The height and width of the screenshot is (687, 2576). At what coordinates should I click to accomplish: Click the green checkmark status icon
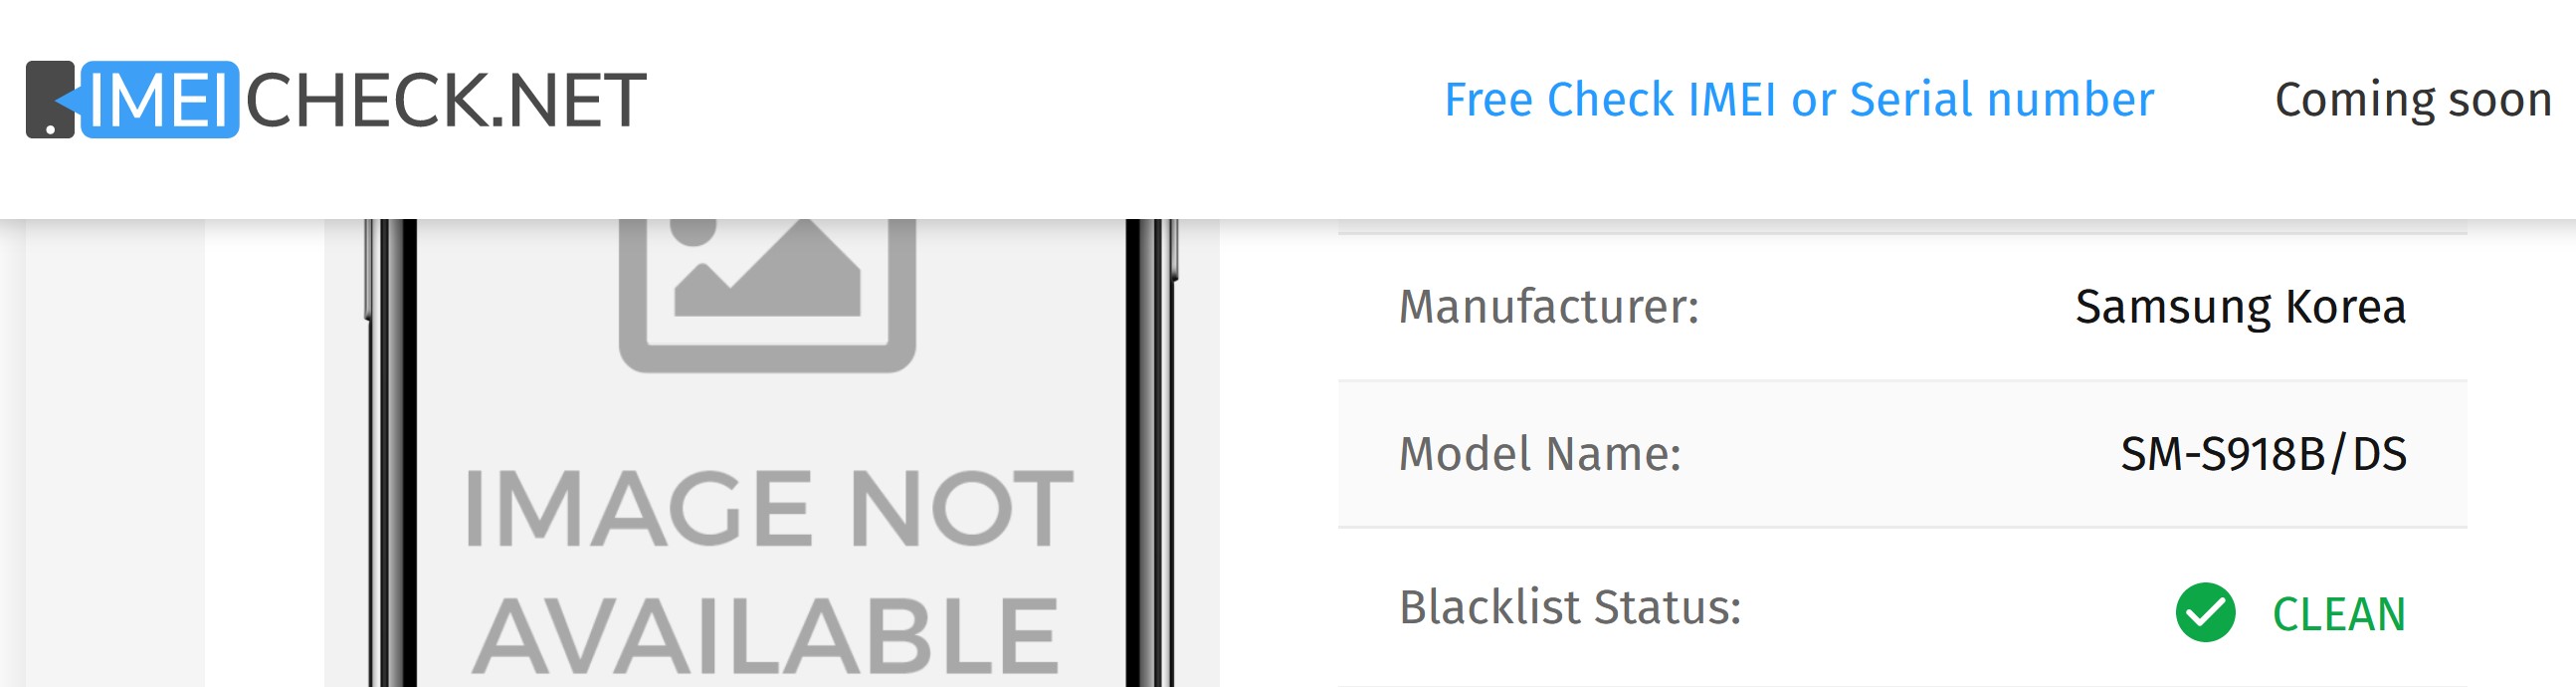pyautogui.click(x=2205, y=612)
